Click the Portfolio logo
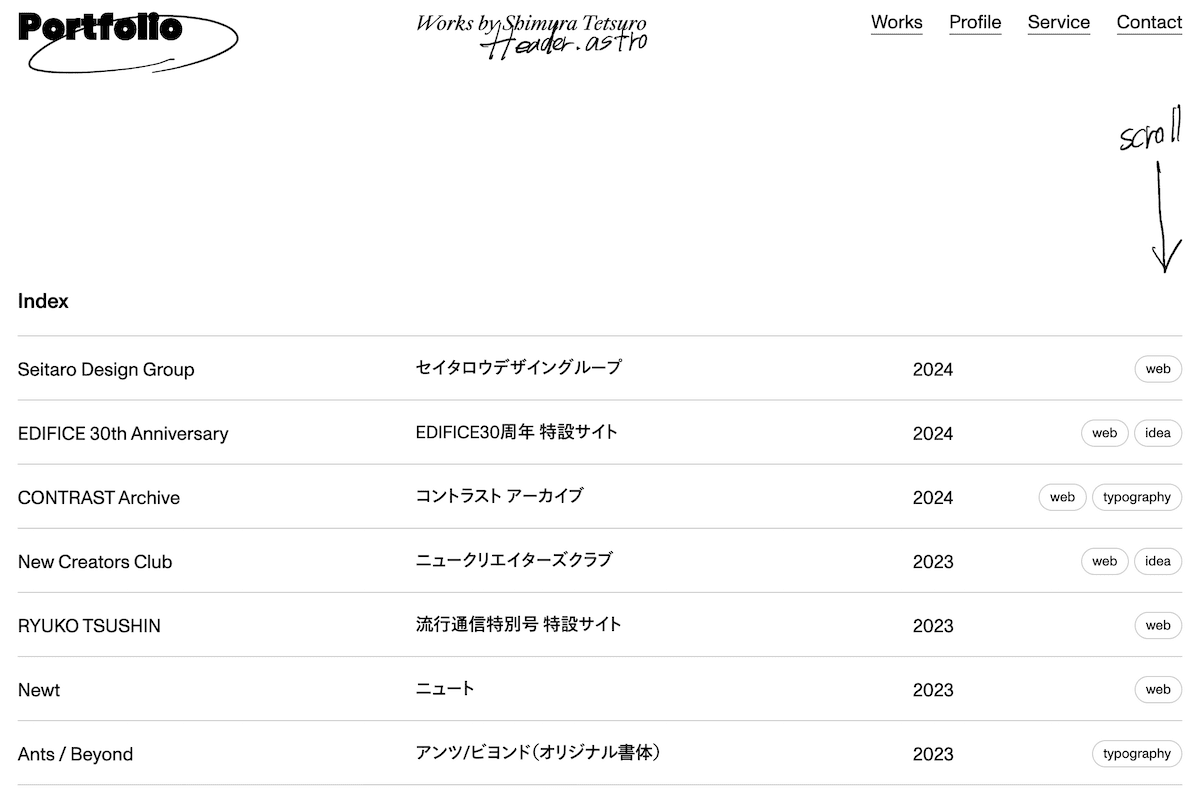The height and width of the screenshot is (800, 1200). tap(128, 41)
